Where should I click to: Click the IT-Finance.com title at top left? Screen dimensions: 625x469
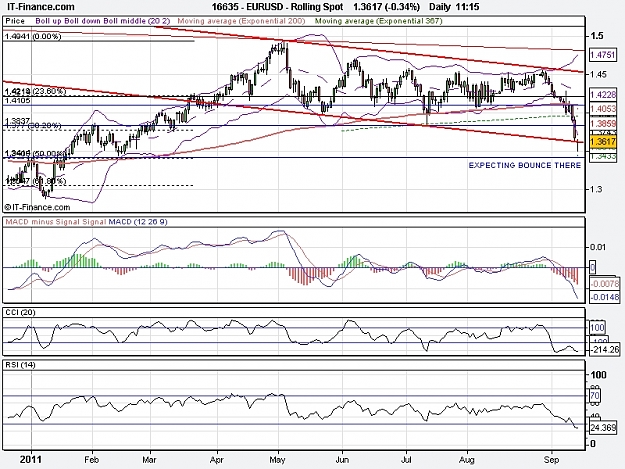tap(39, 7)
